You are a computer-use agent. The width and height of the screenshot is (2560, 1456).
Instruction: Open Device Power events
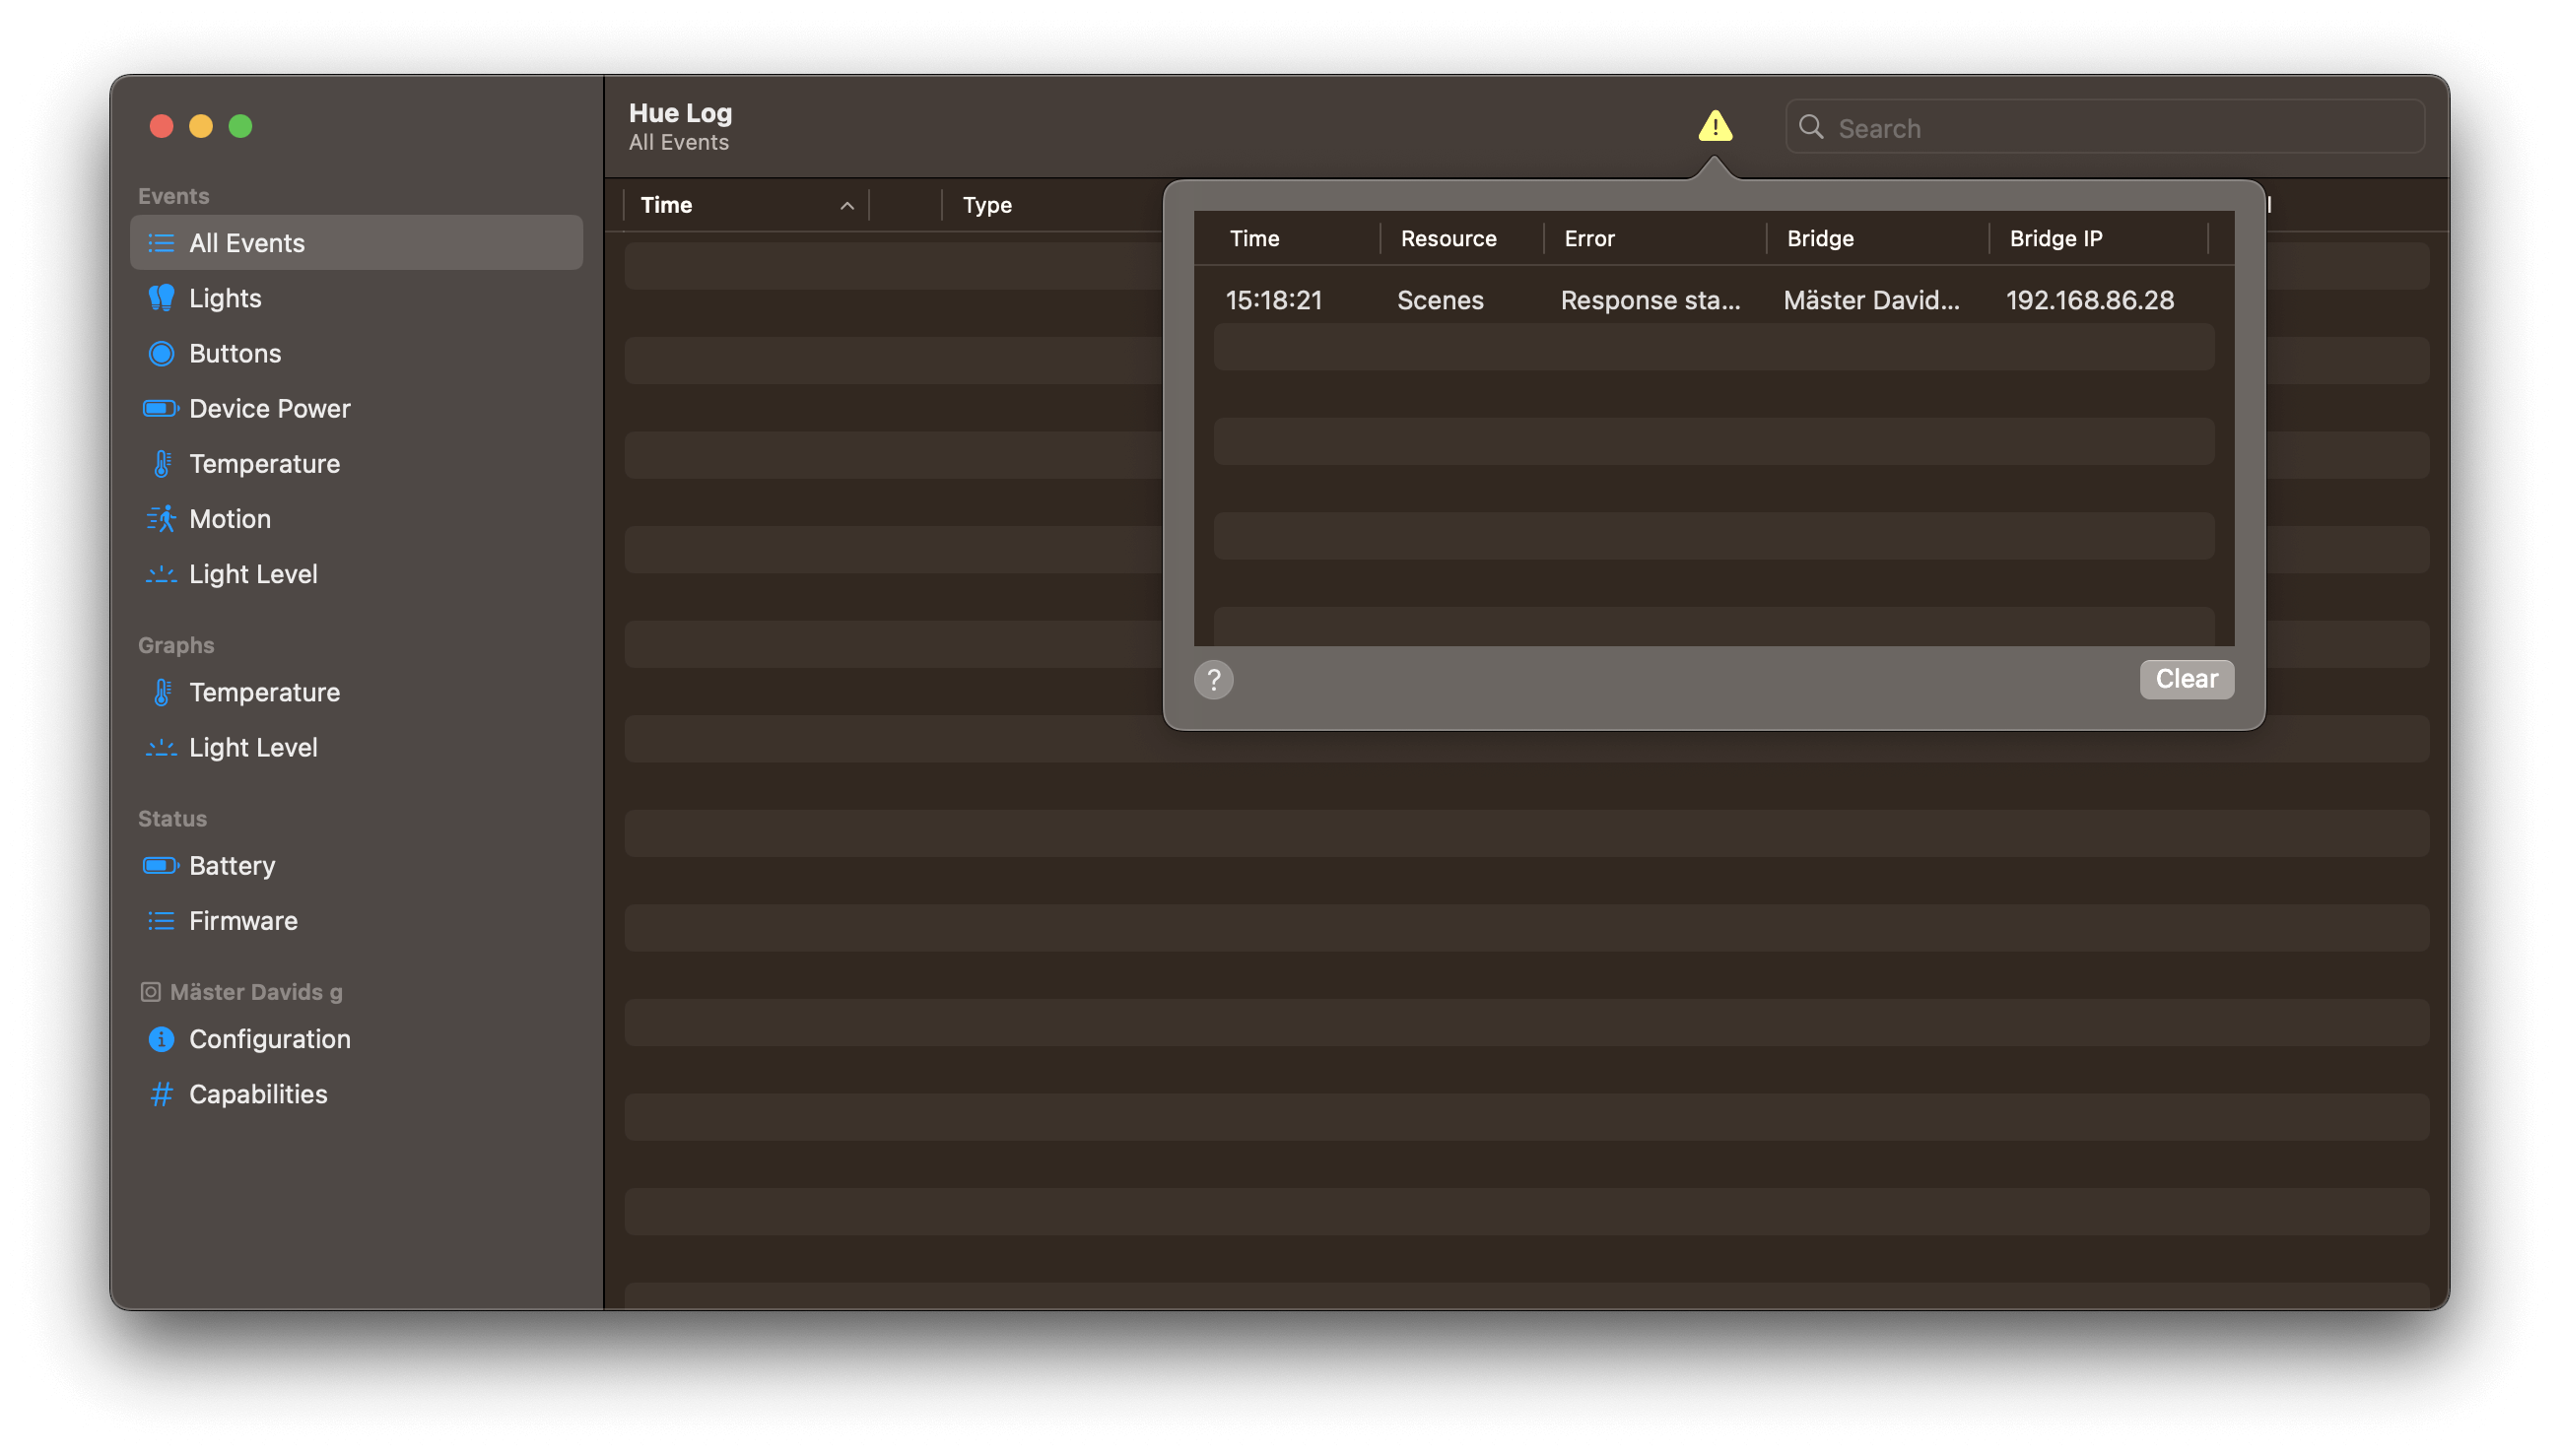tap(162, 408)
